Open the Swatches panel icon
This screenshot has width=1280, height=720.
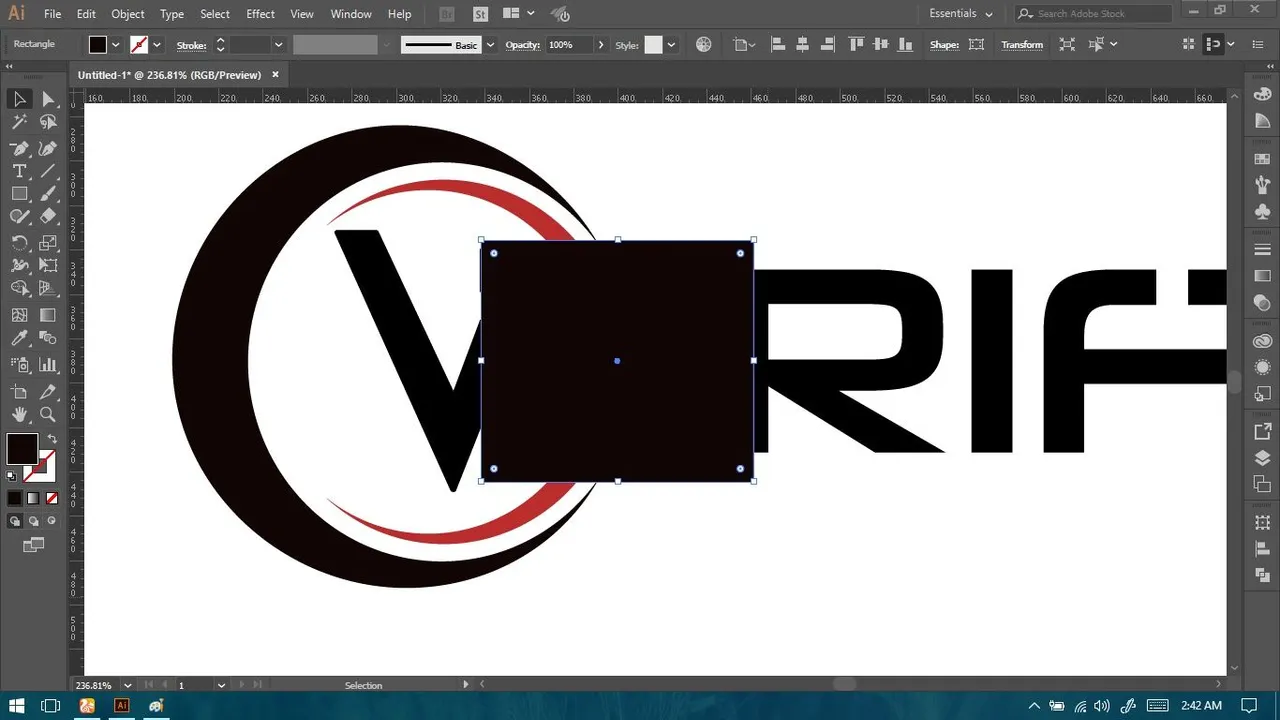click(1262, 159)
